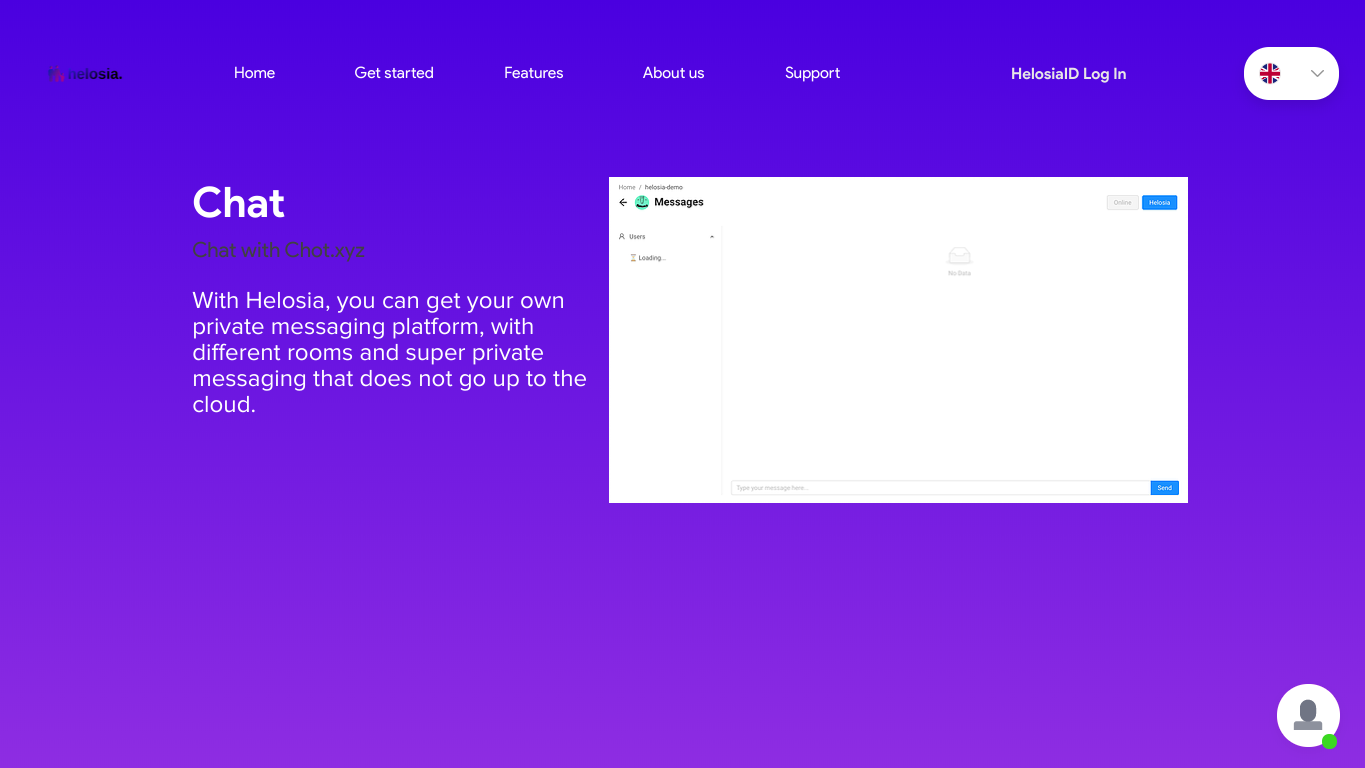Open the Home page
The width and height of the screenshot is (1365, 768).
(x=254, y=73)
